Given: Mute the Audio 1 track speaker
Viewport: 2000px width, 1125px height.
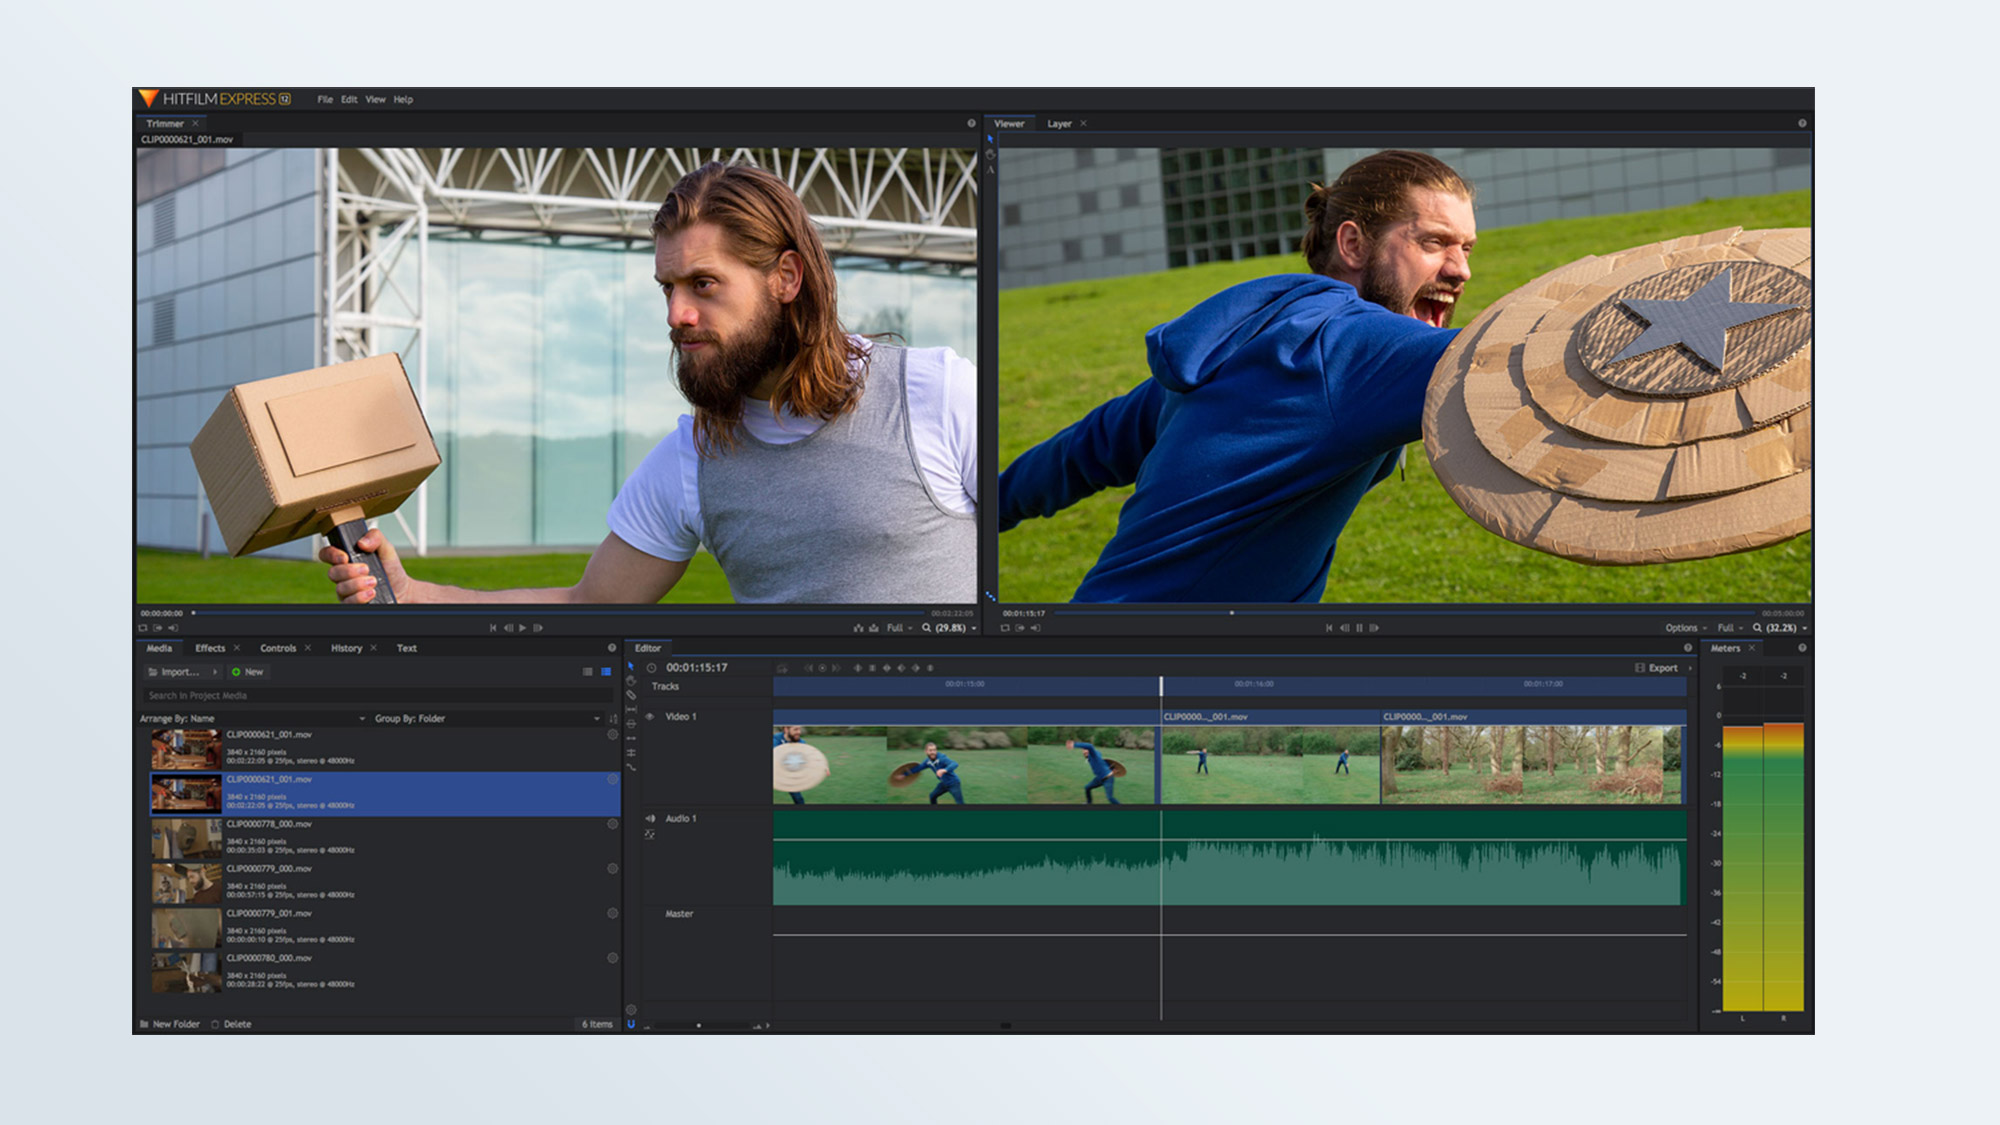Looking at the screenshot, I should click(x=650, y=818).
